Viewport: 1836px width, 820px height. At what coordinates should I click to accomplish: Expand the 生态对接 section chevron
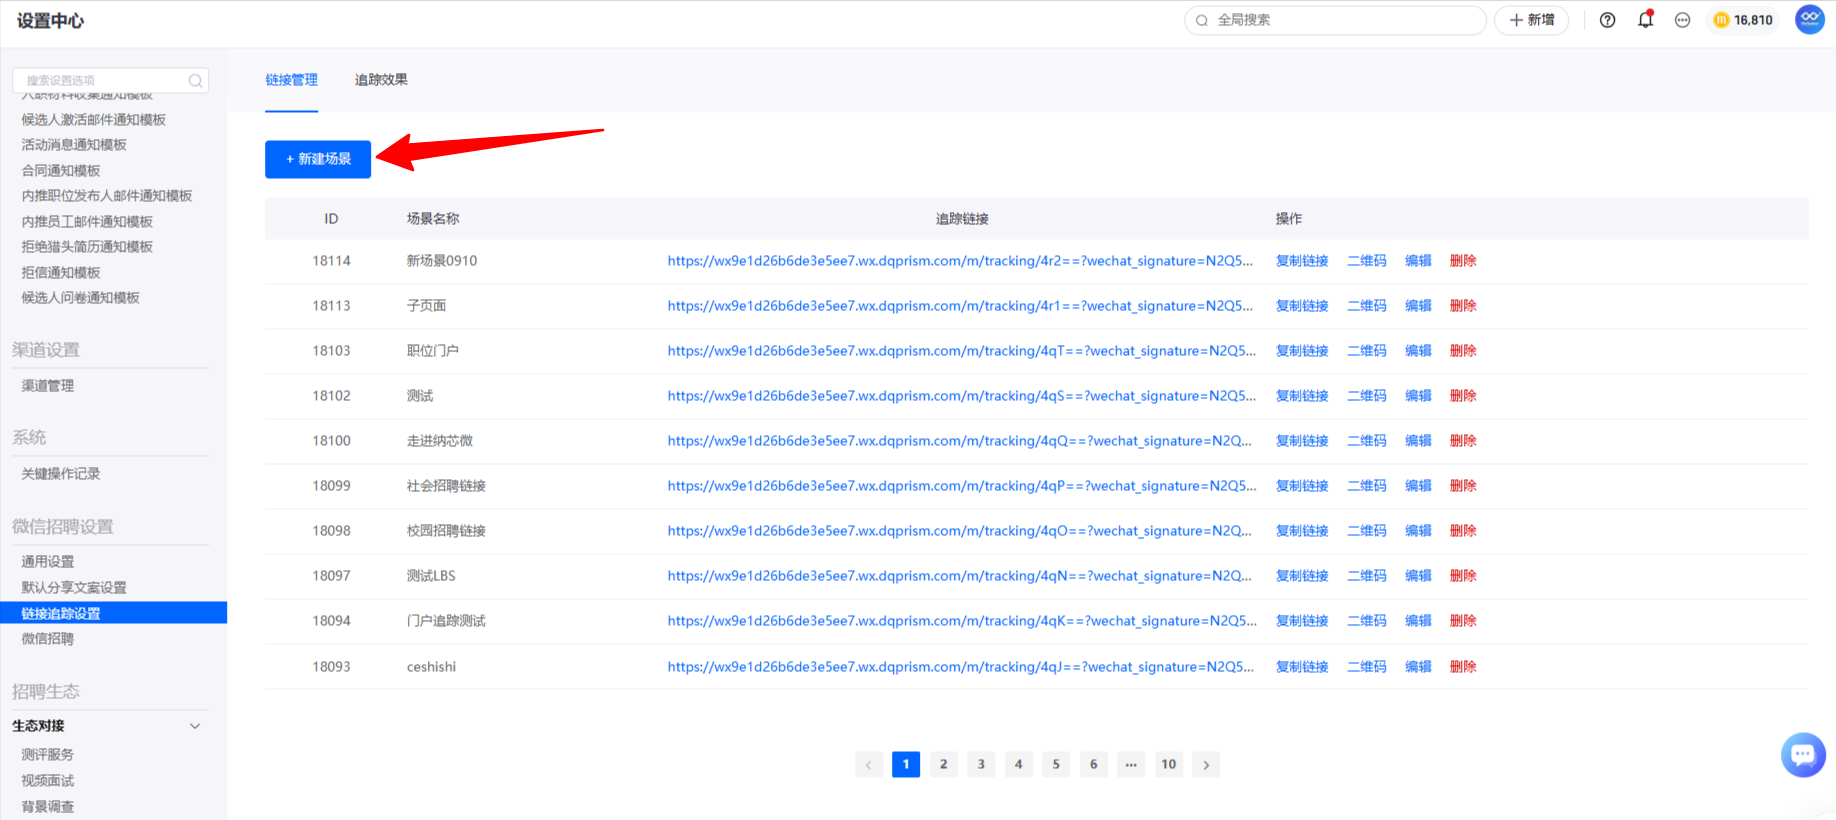[195, 726]
